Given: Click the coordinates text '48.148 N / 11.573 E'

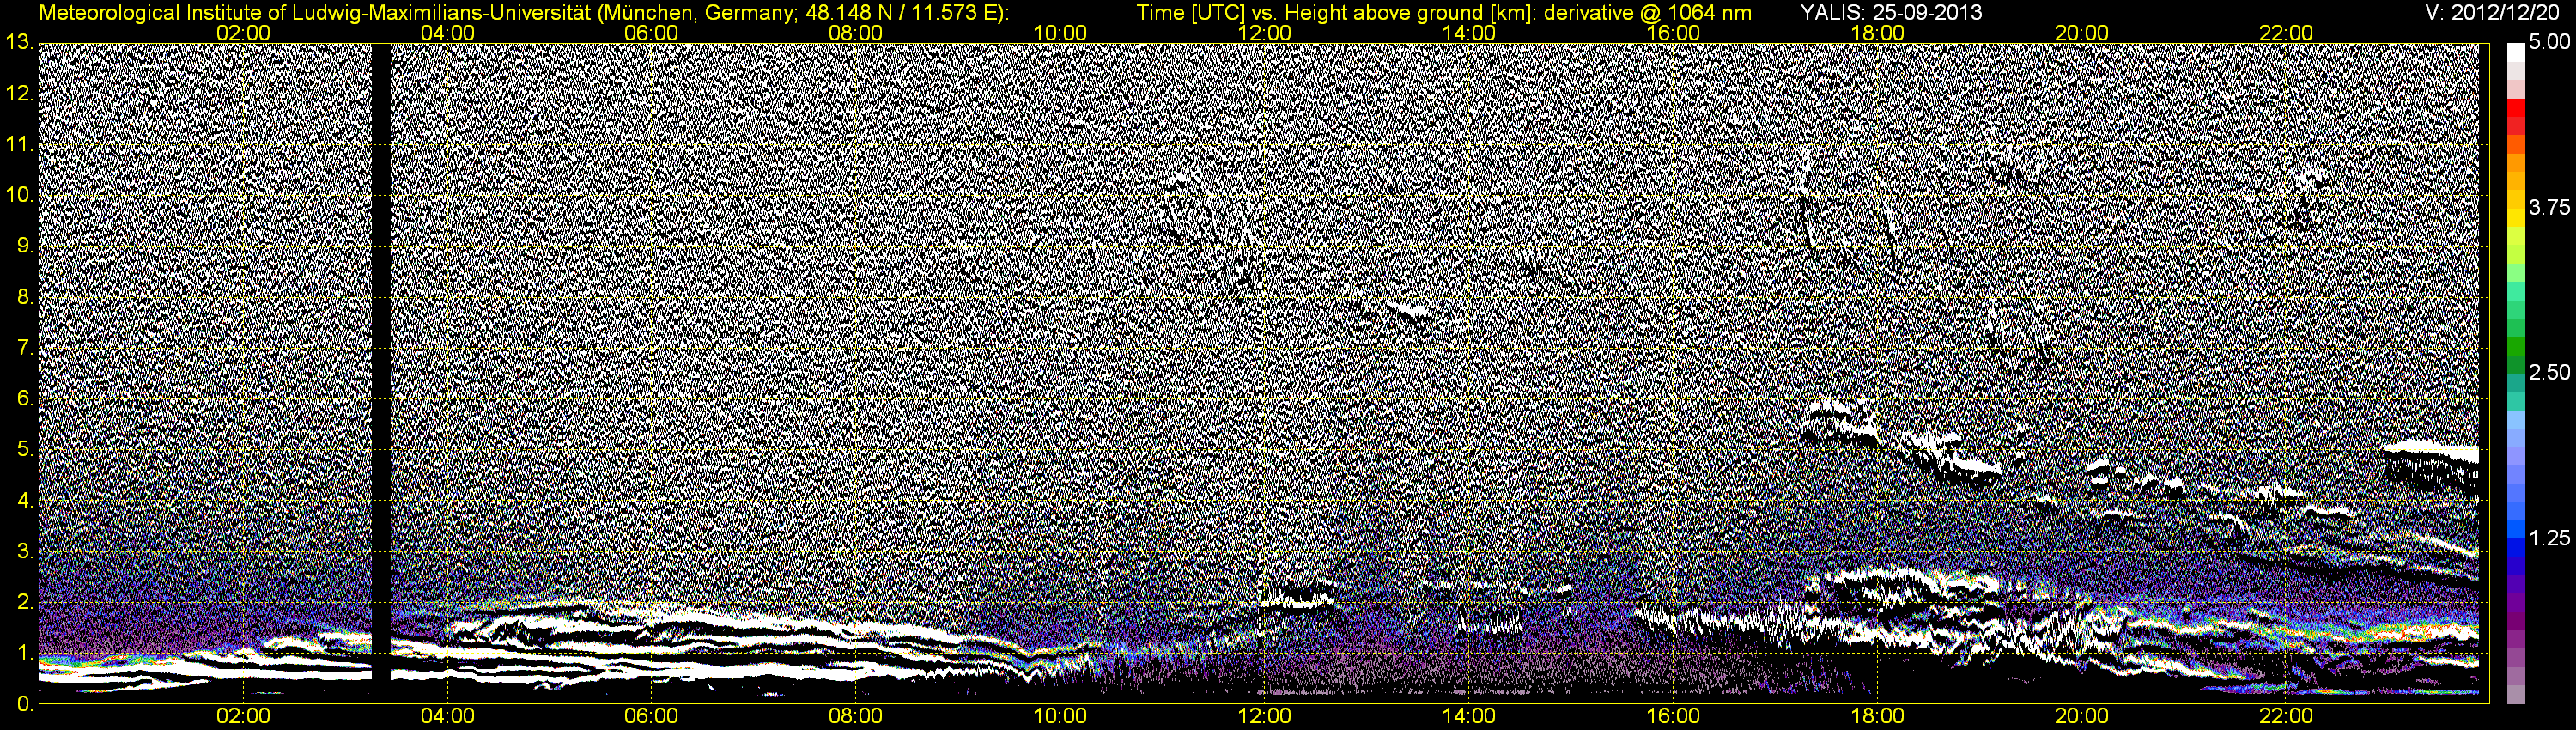Looking at the screenshot, I should click(900, 12).
